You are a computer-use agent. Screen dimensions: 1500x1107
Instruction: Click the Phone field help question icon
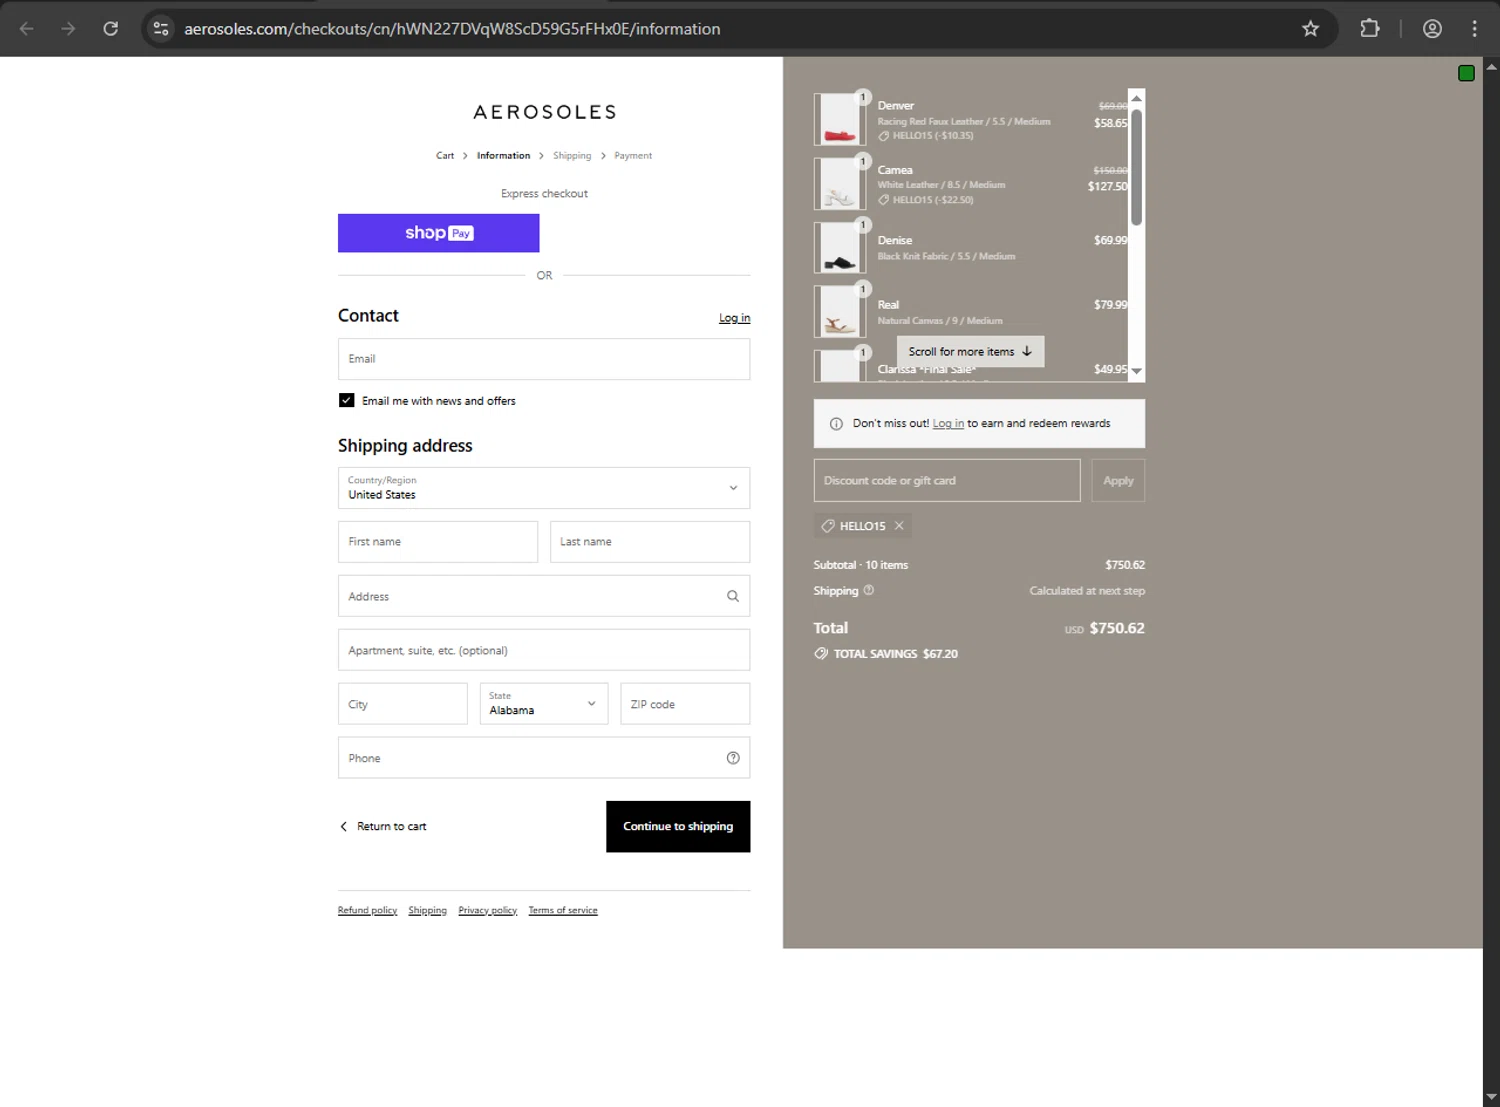[x=733, y=758]
